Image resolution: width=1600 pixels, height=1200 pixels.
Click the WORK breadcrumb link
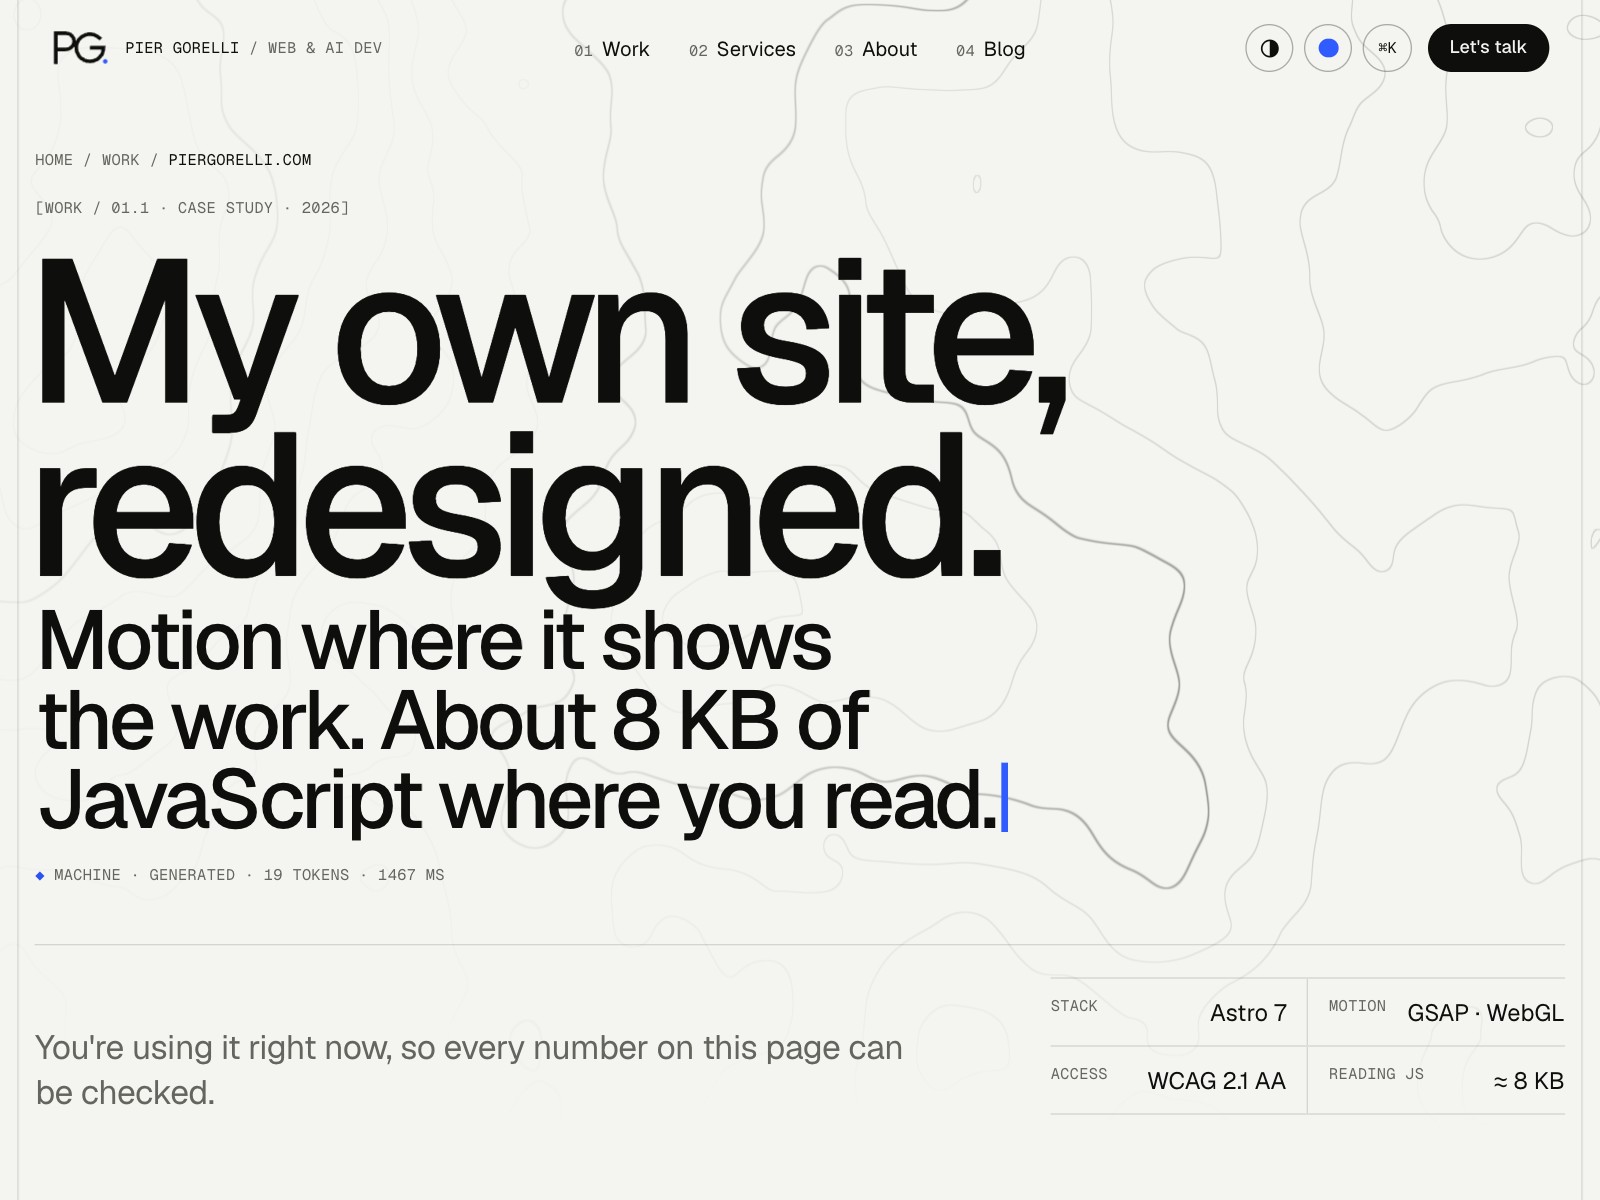tap(121, 160)
